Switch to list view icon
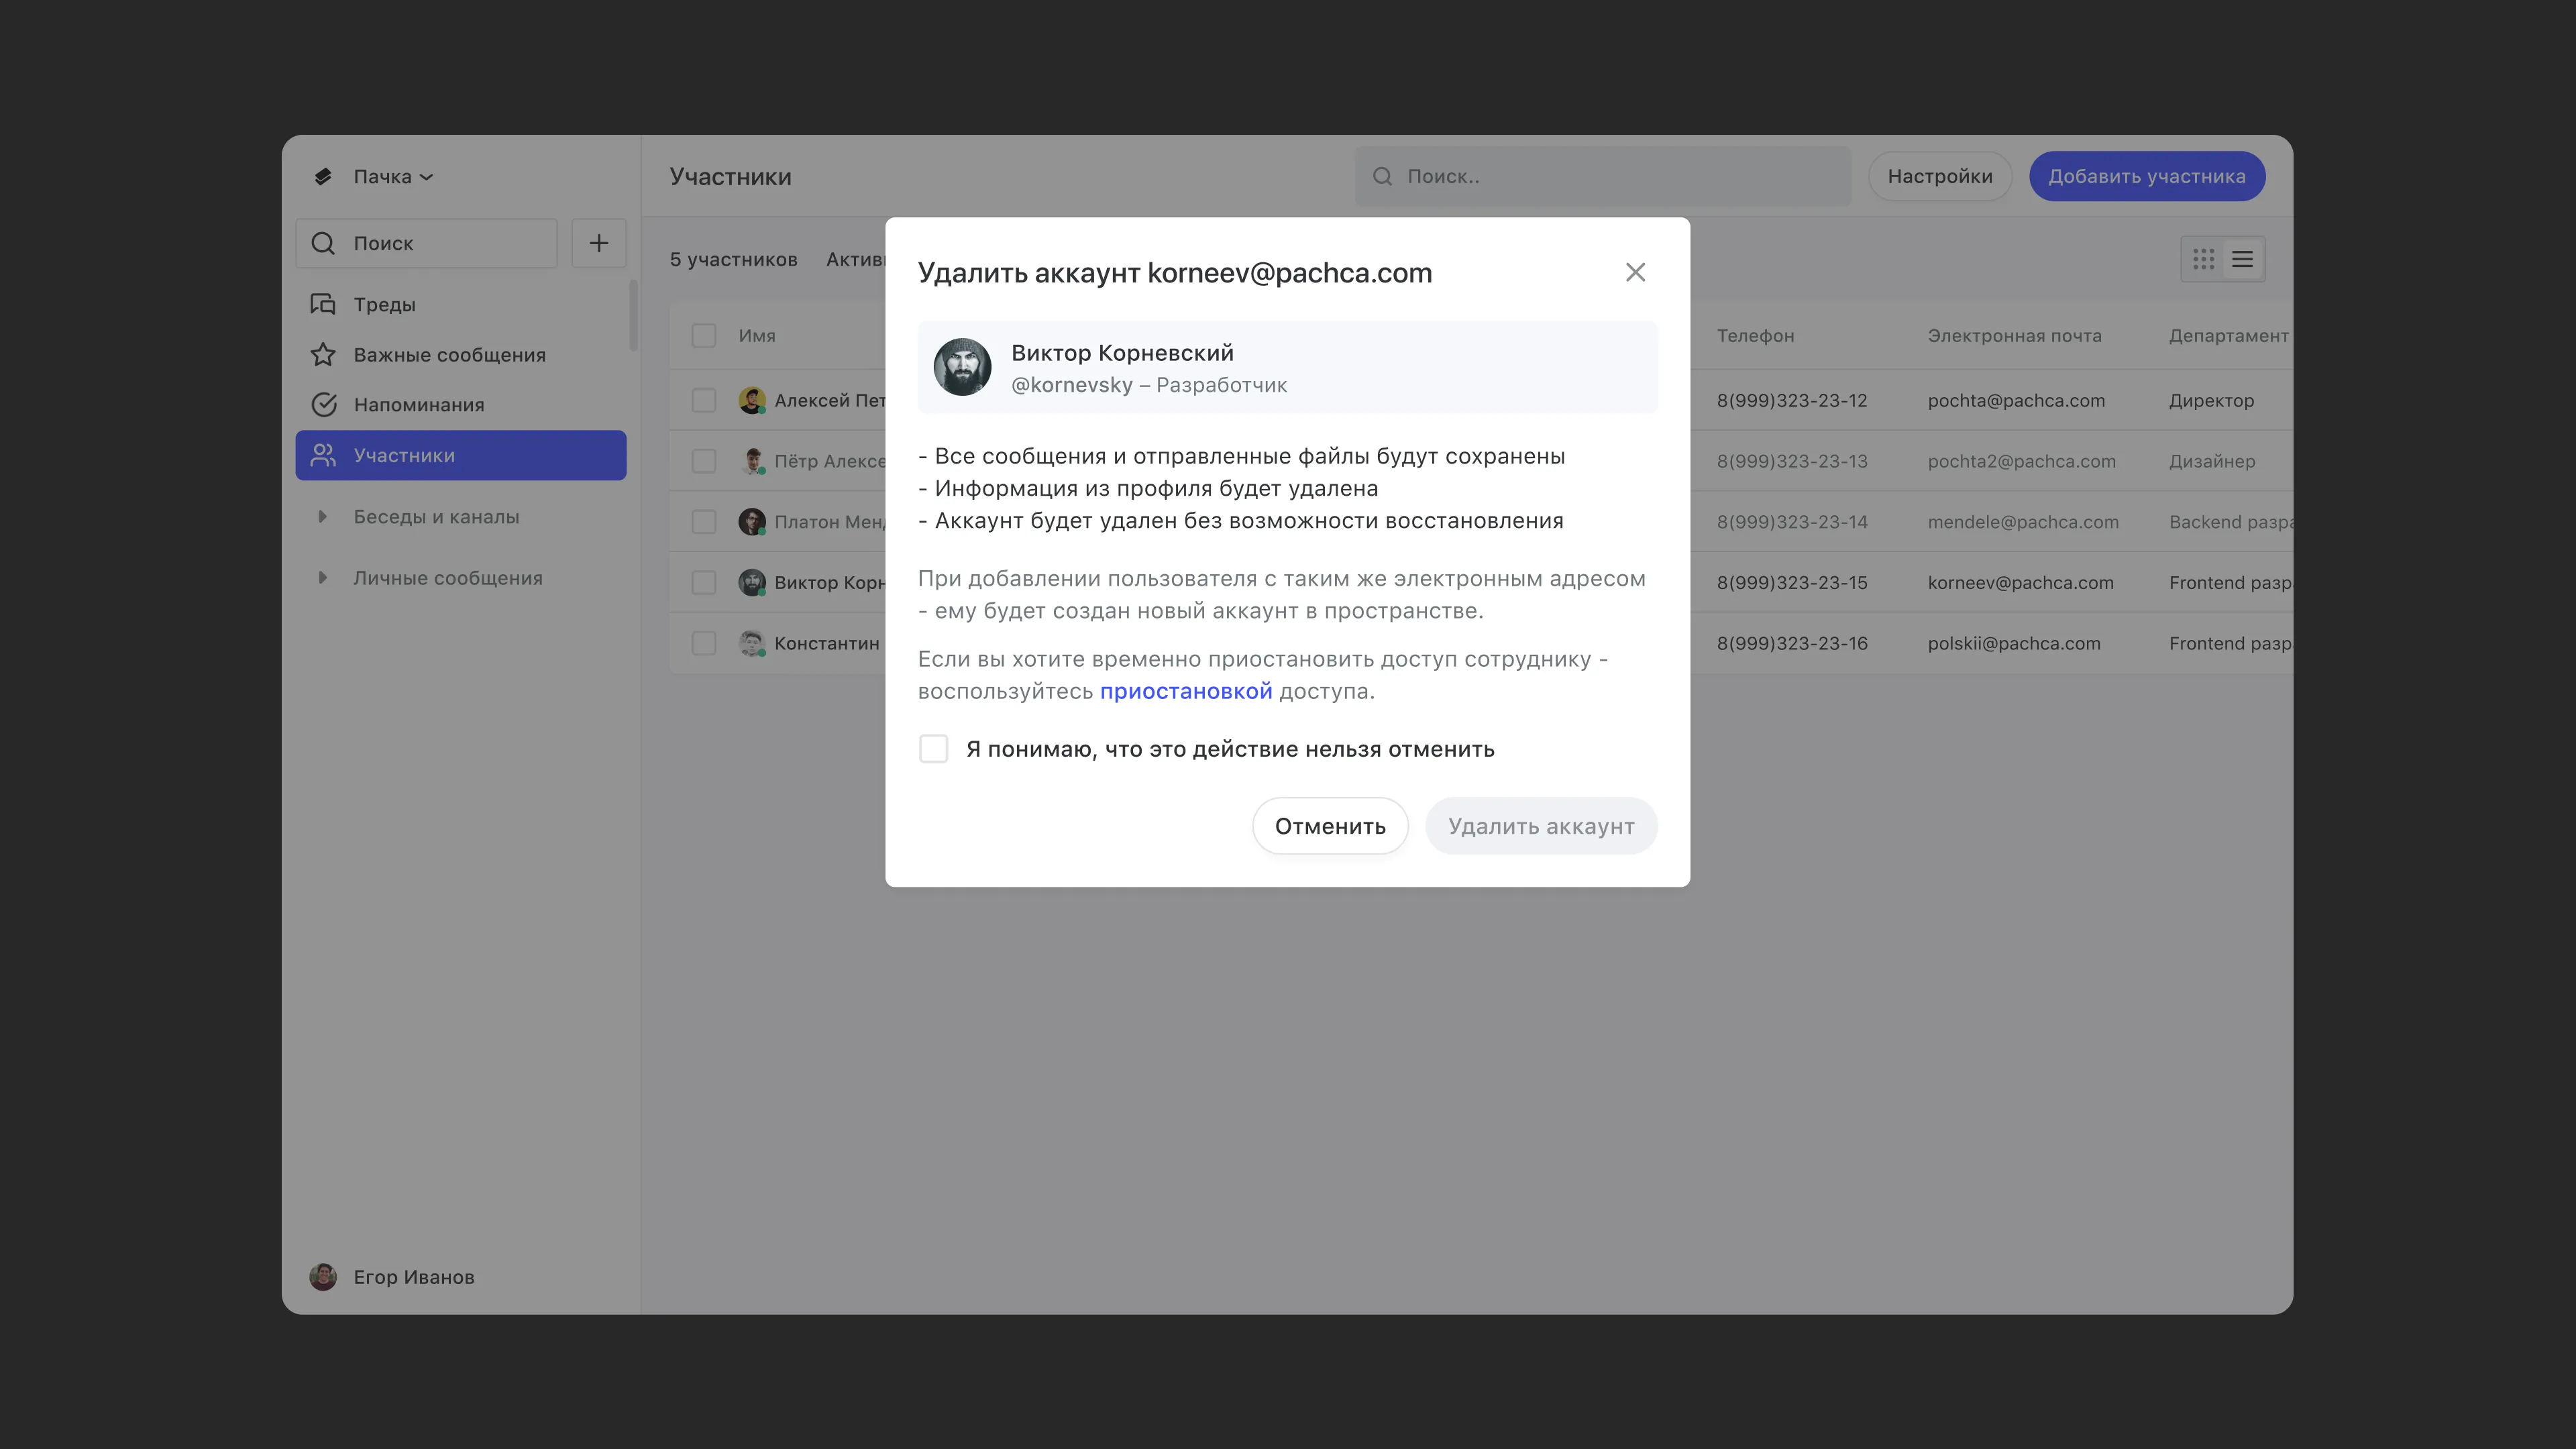2576x1449 pixels. pyautogui.click(x=2242, y=260)
